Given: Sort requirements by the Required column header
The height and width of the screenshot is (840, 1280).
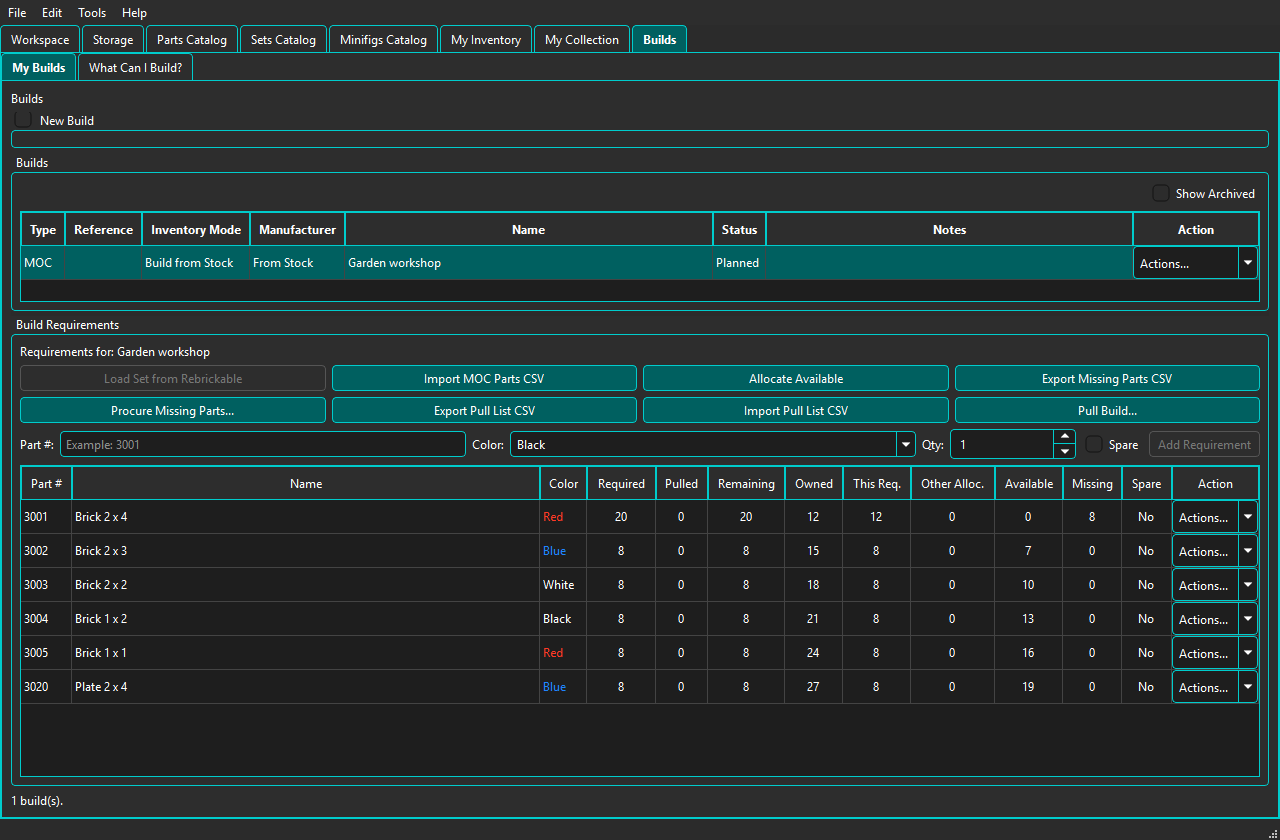Looking at the screenshot, I should click(621, 484).
